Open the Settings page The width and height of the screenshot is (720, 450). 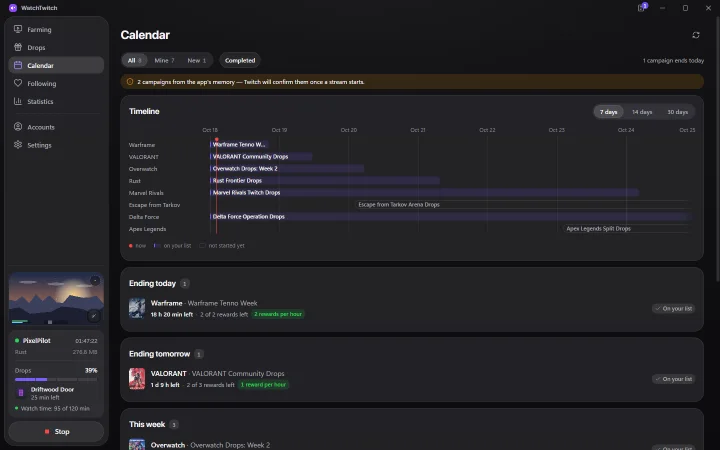click(56, 145)
